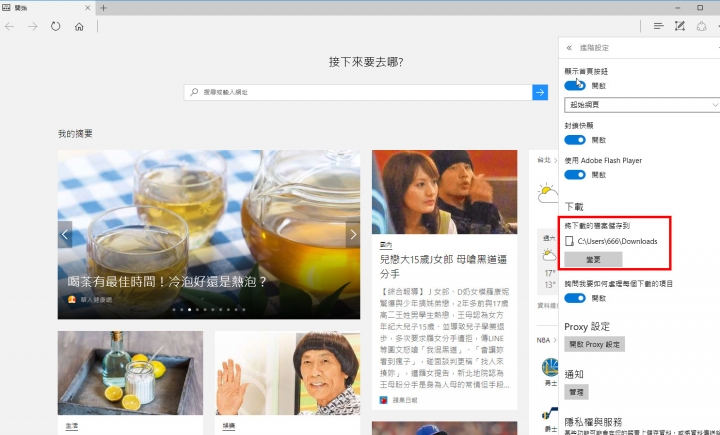Open the Hub (favorites, reading list) icon
This screenshot has width=720, height=435.
(658, 26)
